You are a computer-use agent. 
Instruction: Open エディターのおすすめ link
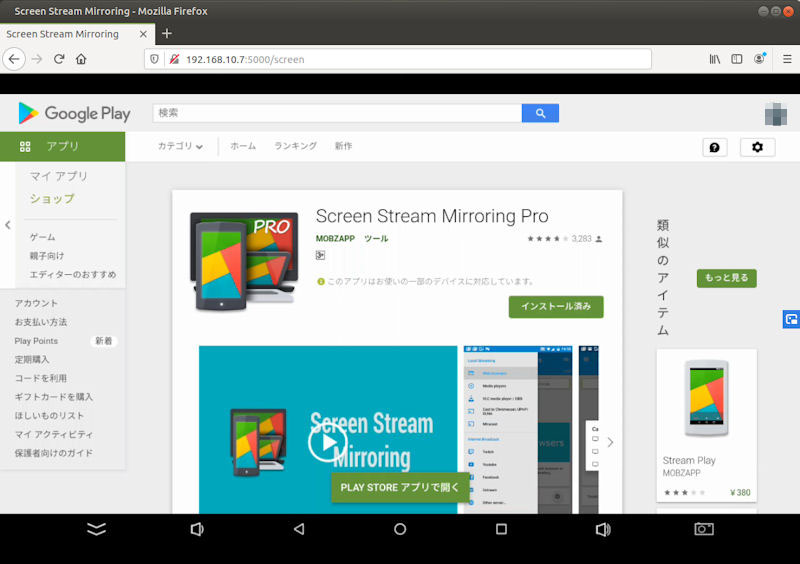[73, 275]
